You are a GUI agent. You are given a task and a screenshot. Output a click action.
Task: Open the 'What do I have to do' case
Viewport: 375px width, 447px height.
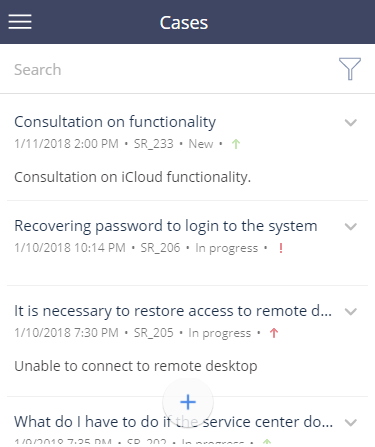[173, 422]
